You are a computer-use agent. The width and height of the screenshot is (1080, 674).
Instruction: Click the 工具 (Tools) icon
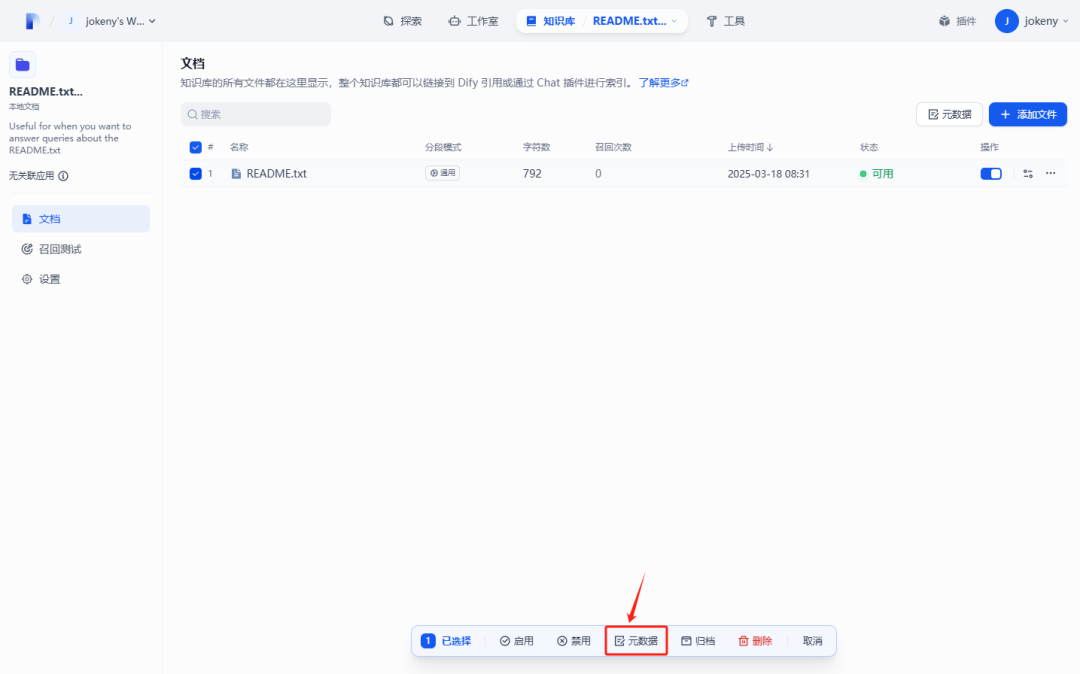[x=713, y=20]
